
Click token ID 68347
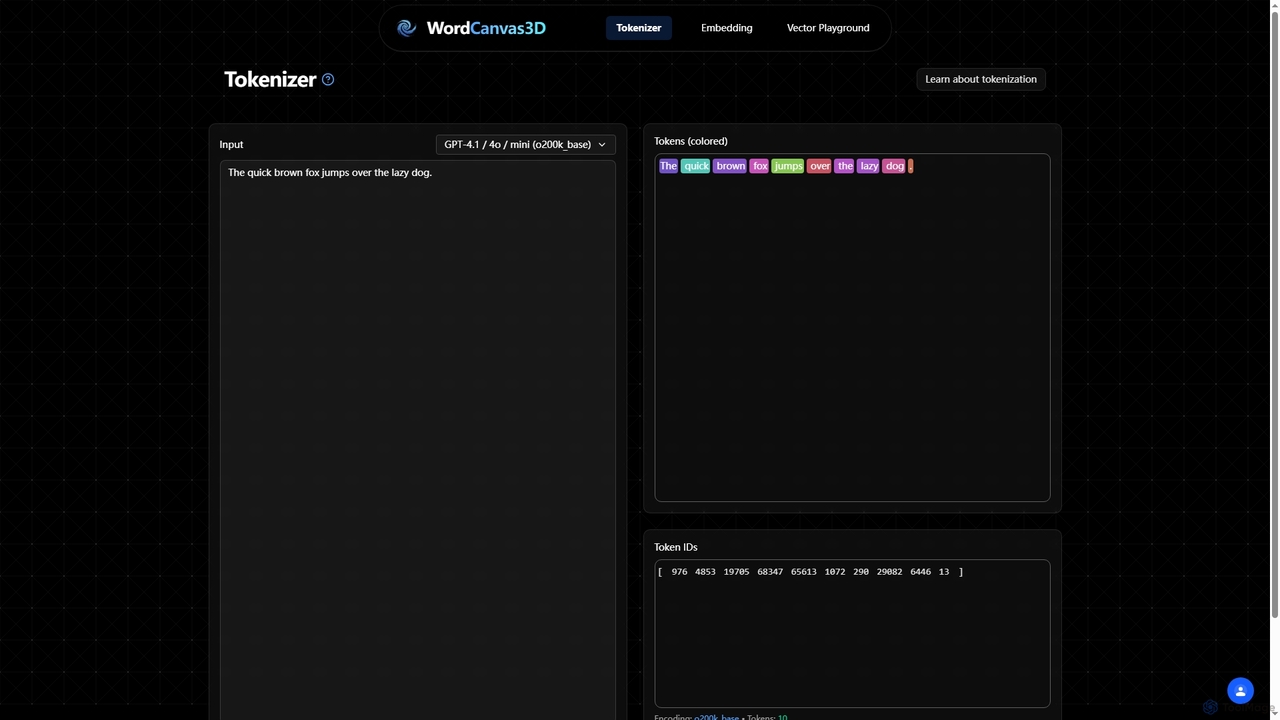[x=770, y=572]
